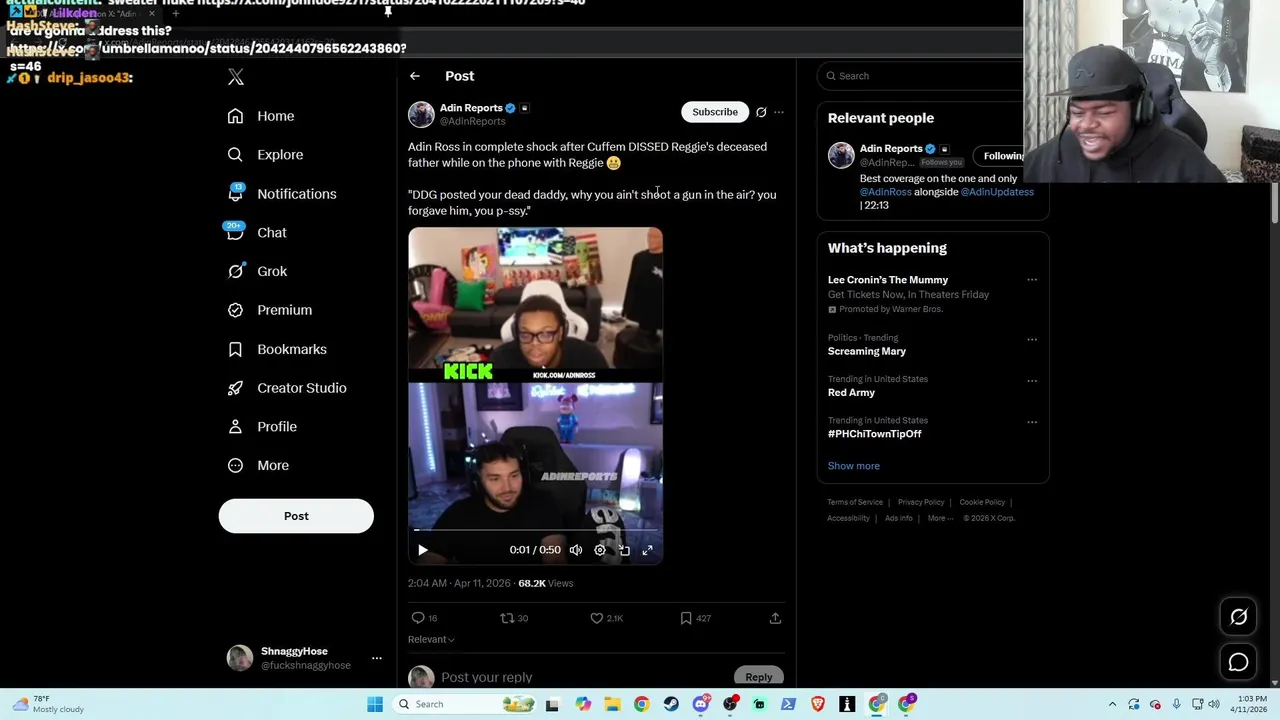Viewport: 1280px width, 720px height.
Task: Click the white Post button in sidebar
Action: point(296,516)
